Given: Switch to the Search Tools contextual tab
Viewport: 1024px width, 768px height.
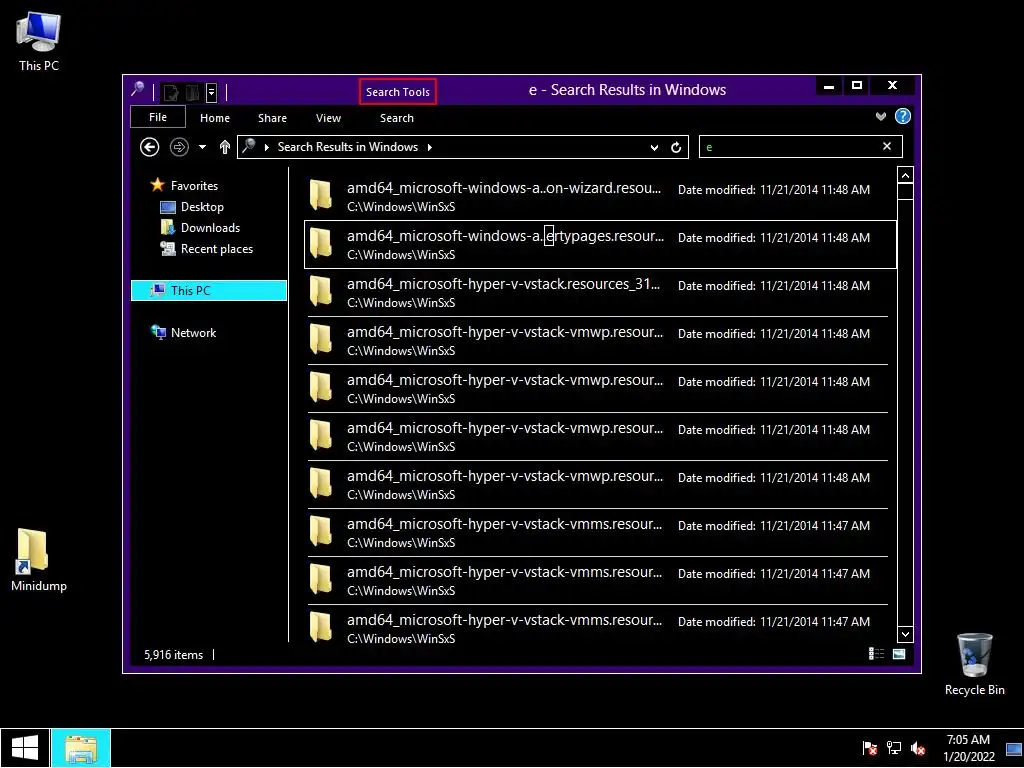Looking at the screenshot, I should point(398,92).
